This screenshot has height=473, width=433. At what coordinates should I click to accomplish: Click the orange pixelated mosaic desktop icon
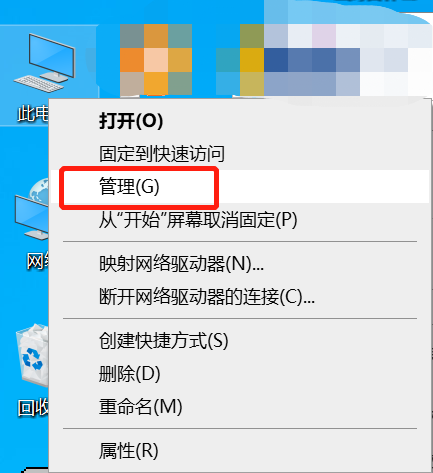[156, 59]
